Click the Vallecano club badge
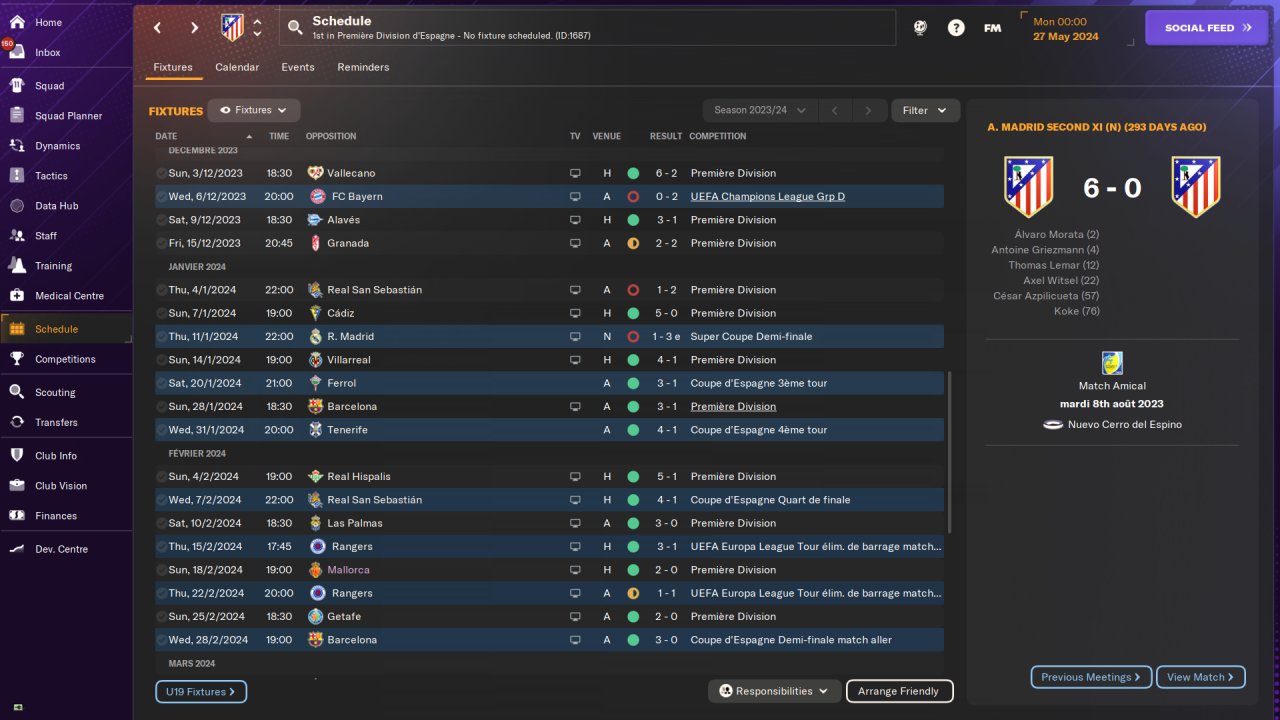Viewport: 1280px width, 720px height. click(316, 173)
